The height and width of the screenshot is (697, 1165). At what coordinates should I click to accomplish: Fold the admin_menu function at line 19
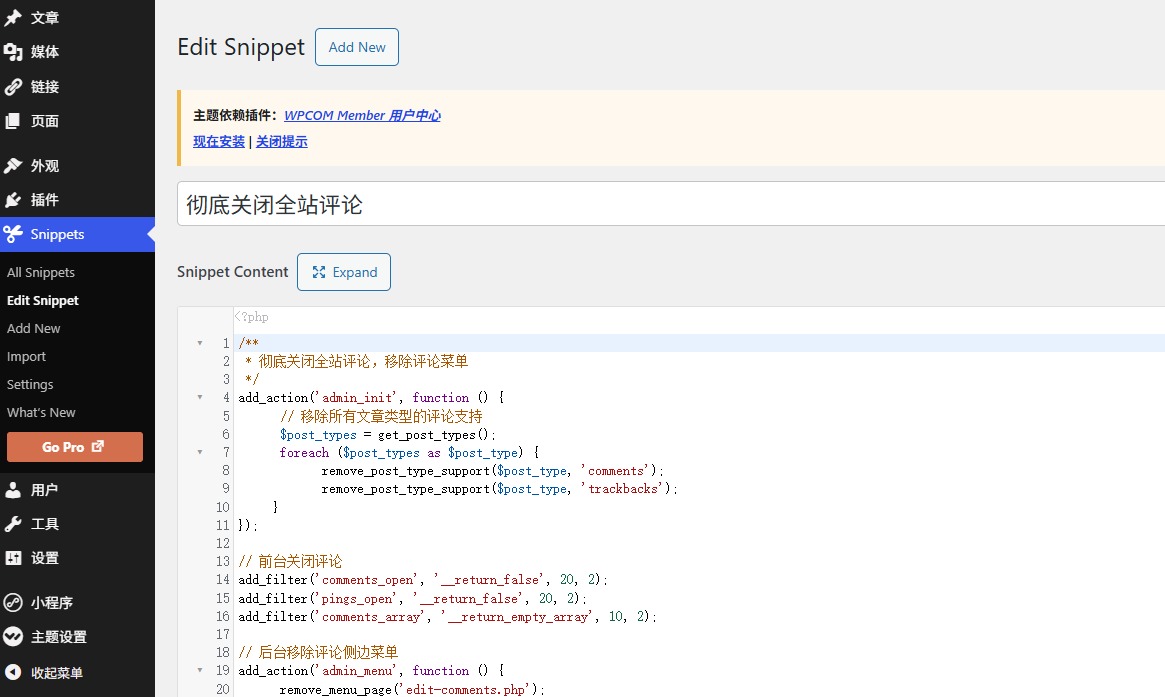coord(200,670)
